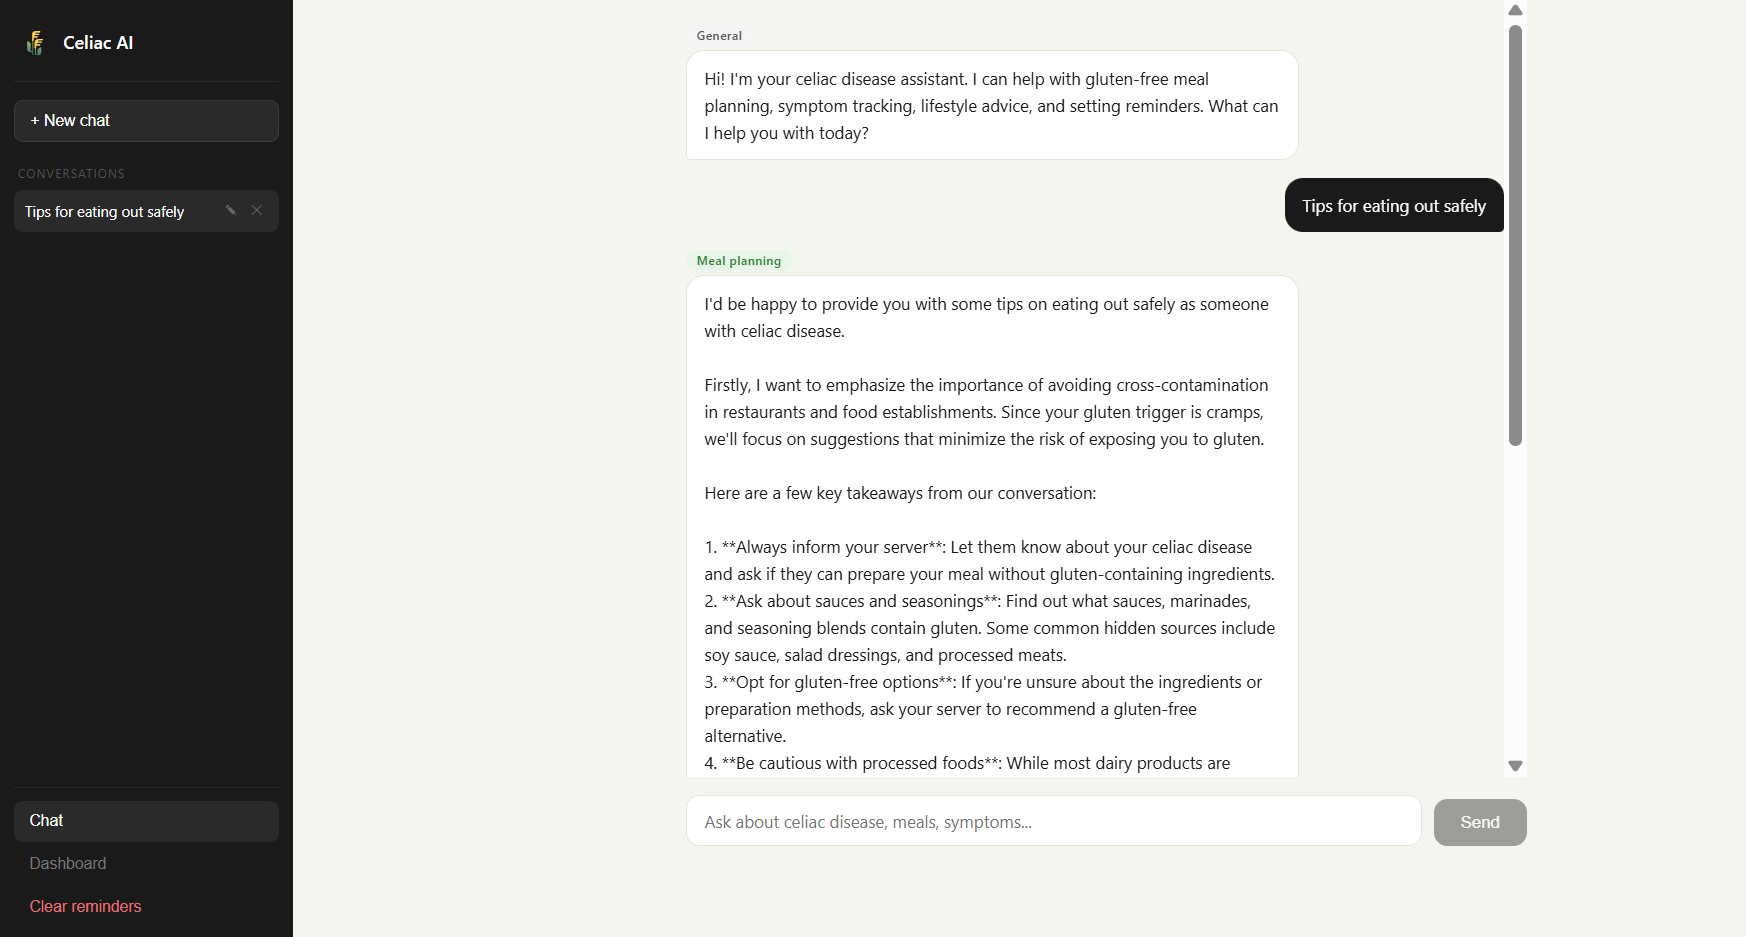Click the CONVERSATIONS section header
The width and height of the screenshot is (1746, 937).
[71, 173]
